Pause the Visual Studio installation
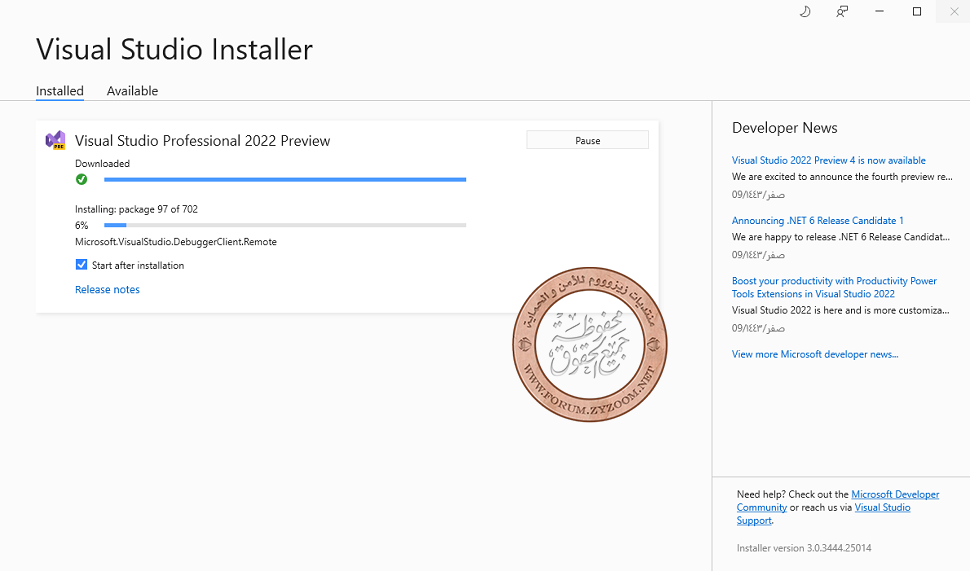The image size is (970, 571). [x=587, y=140]
